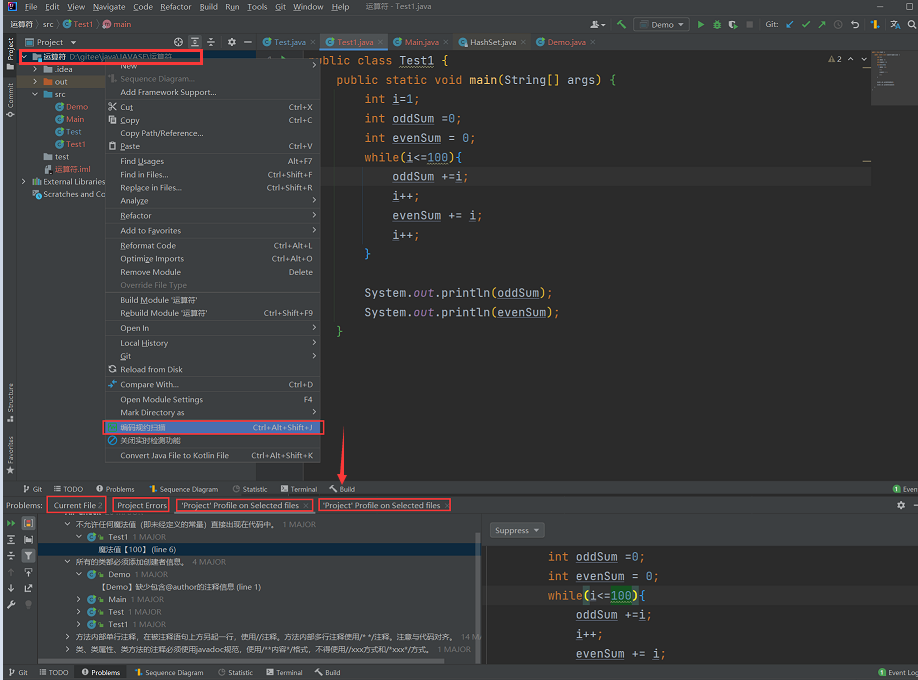Collapse the Demo 1 MAJOR inspection node
This screenshot has height=680, width=918.
pos(79,575)
